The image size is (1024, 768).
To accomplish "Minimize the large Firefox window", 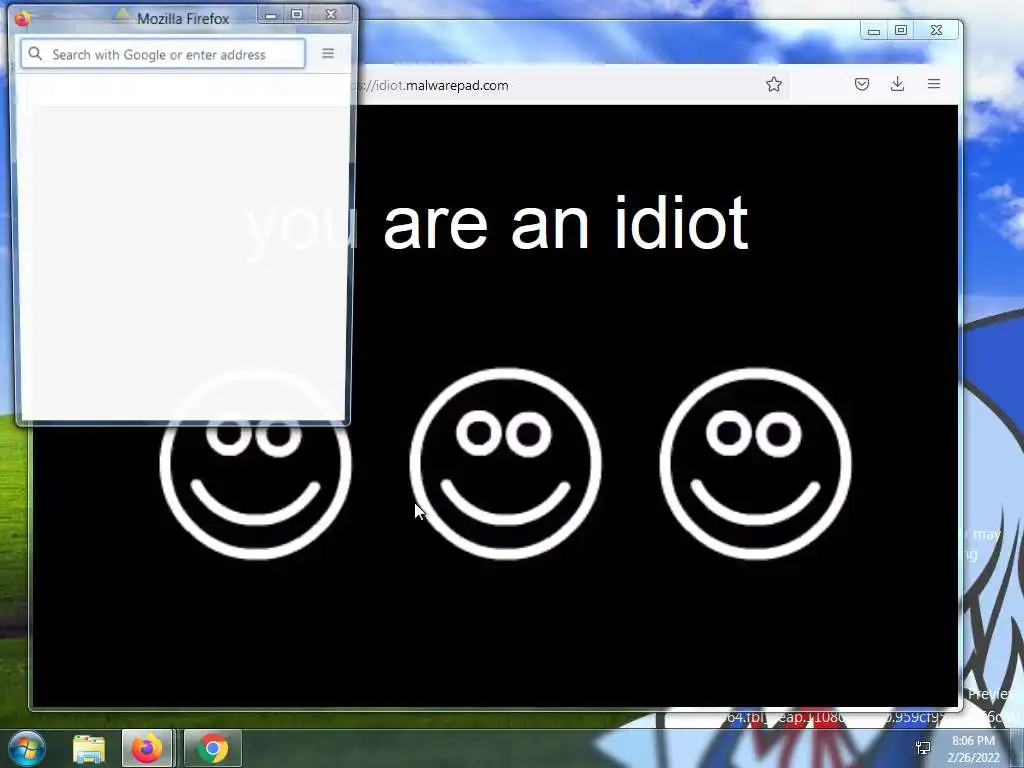I will [x=874, y=31].
